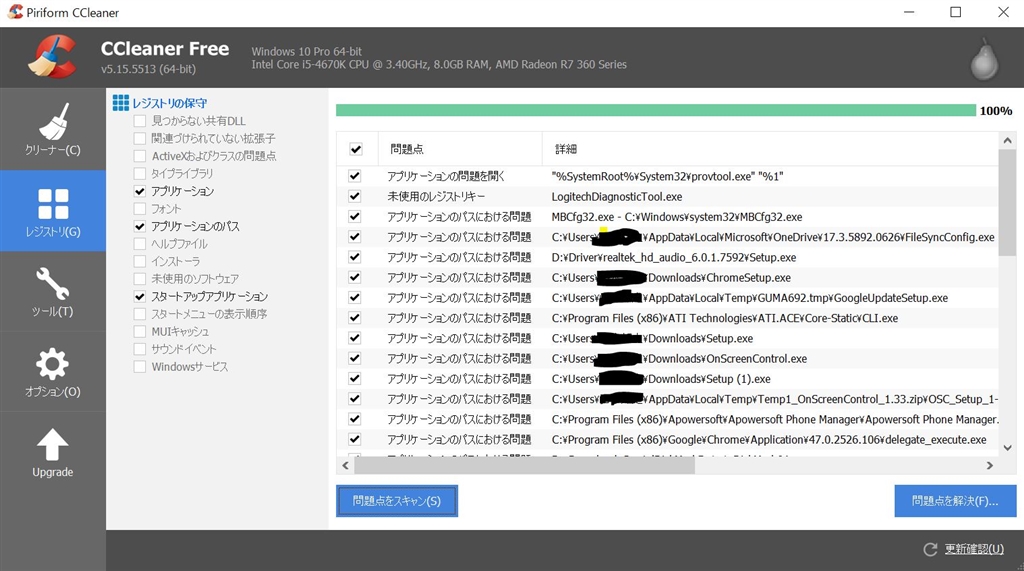The width and height of the screenshot is (1024, 571).
Task: Select the Apowersoft Phone Manager path entry
Action: tap(775, 419)
